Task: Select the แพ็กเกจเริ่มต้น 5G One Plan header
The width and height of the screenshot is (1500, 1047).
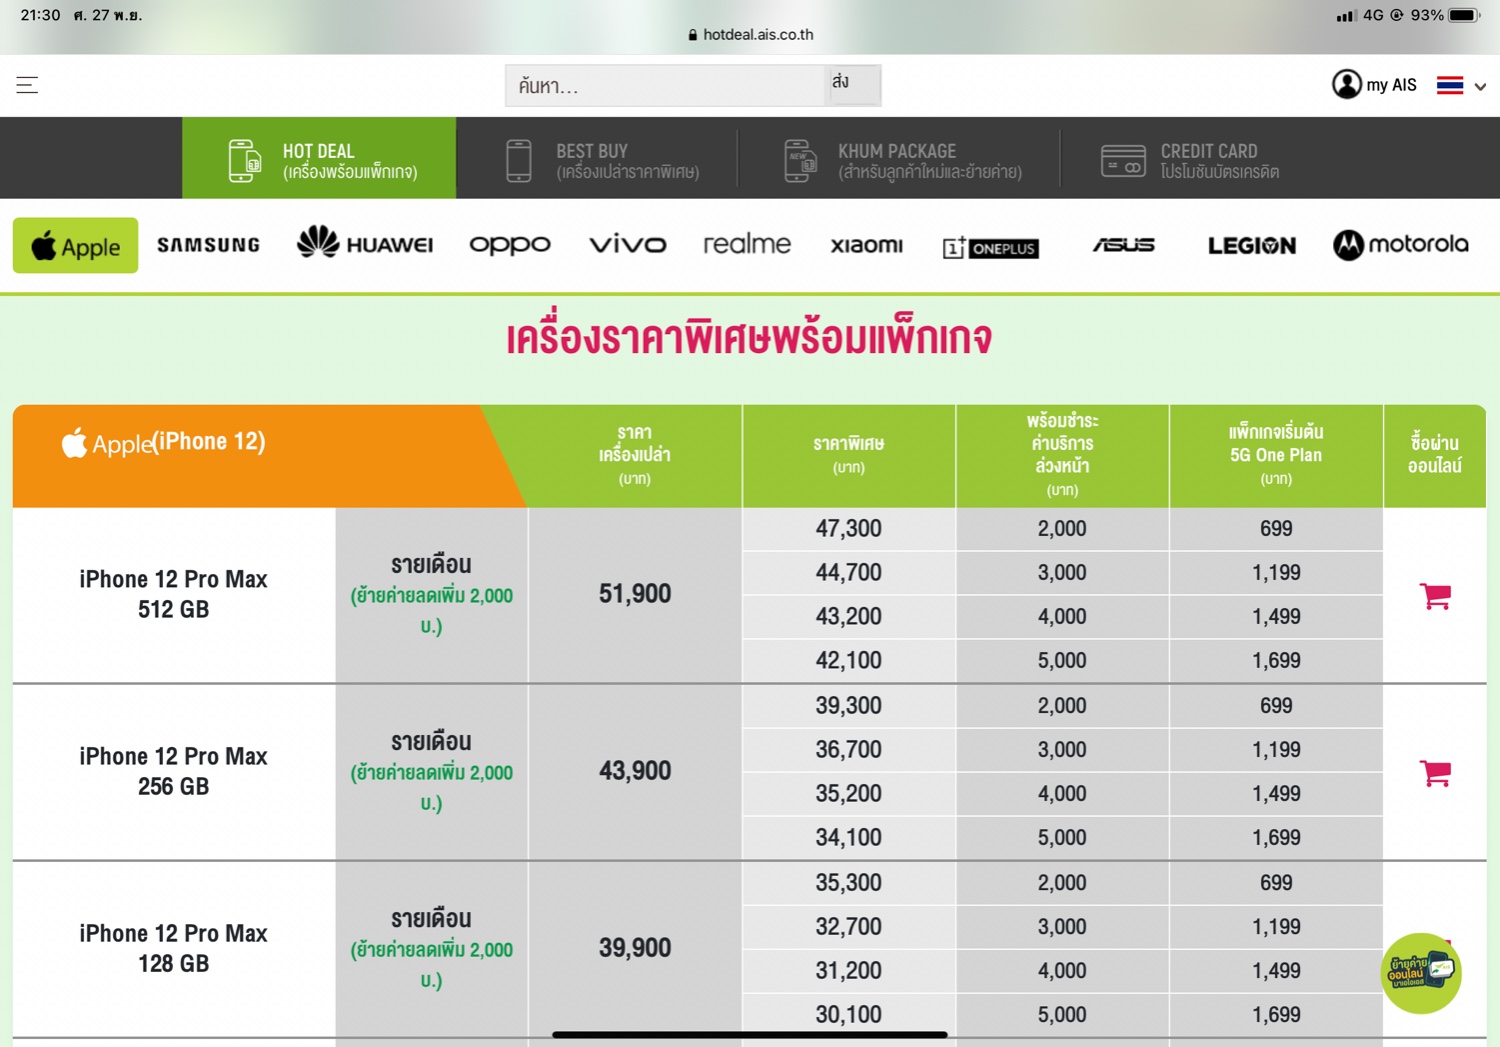Action: tap(1276, 455)
